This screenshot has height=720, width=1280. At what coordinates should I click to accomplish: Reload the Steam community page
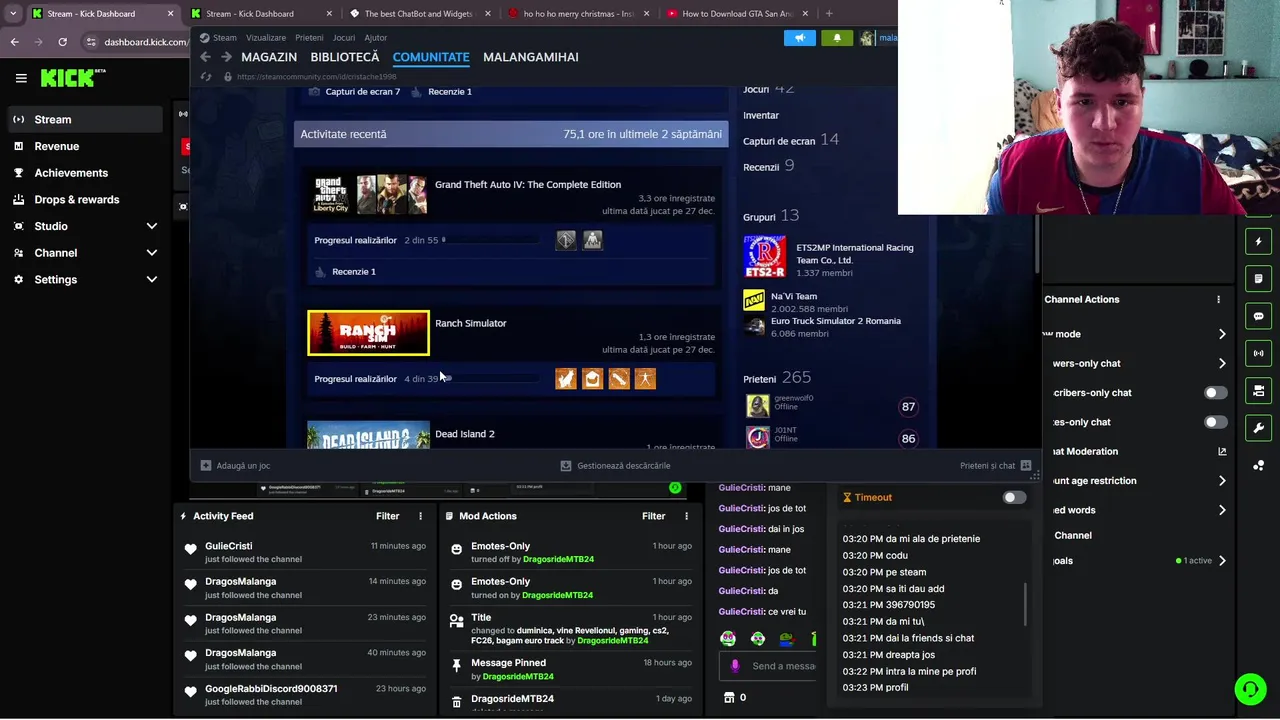click(206, 77)
